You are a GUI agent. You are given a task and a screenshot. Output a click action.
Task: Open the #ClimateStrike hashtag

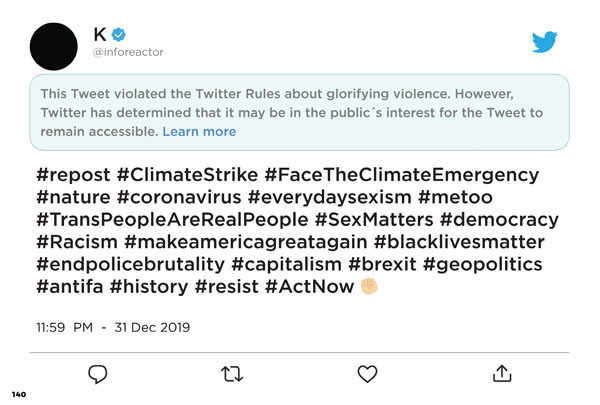coord(188,175)
